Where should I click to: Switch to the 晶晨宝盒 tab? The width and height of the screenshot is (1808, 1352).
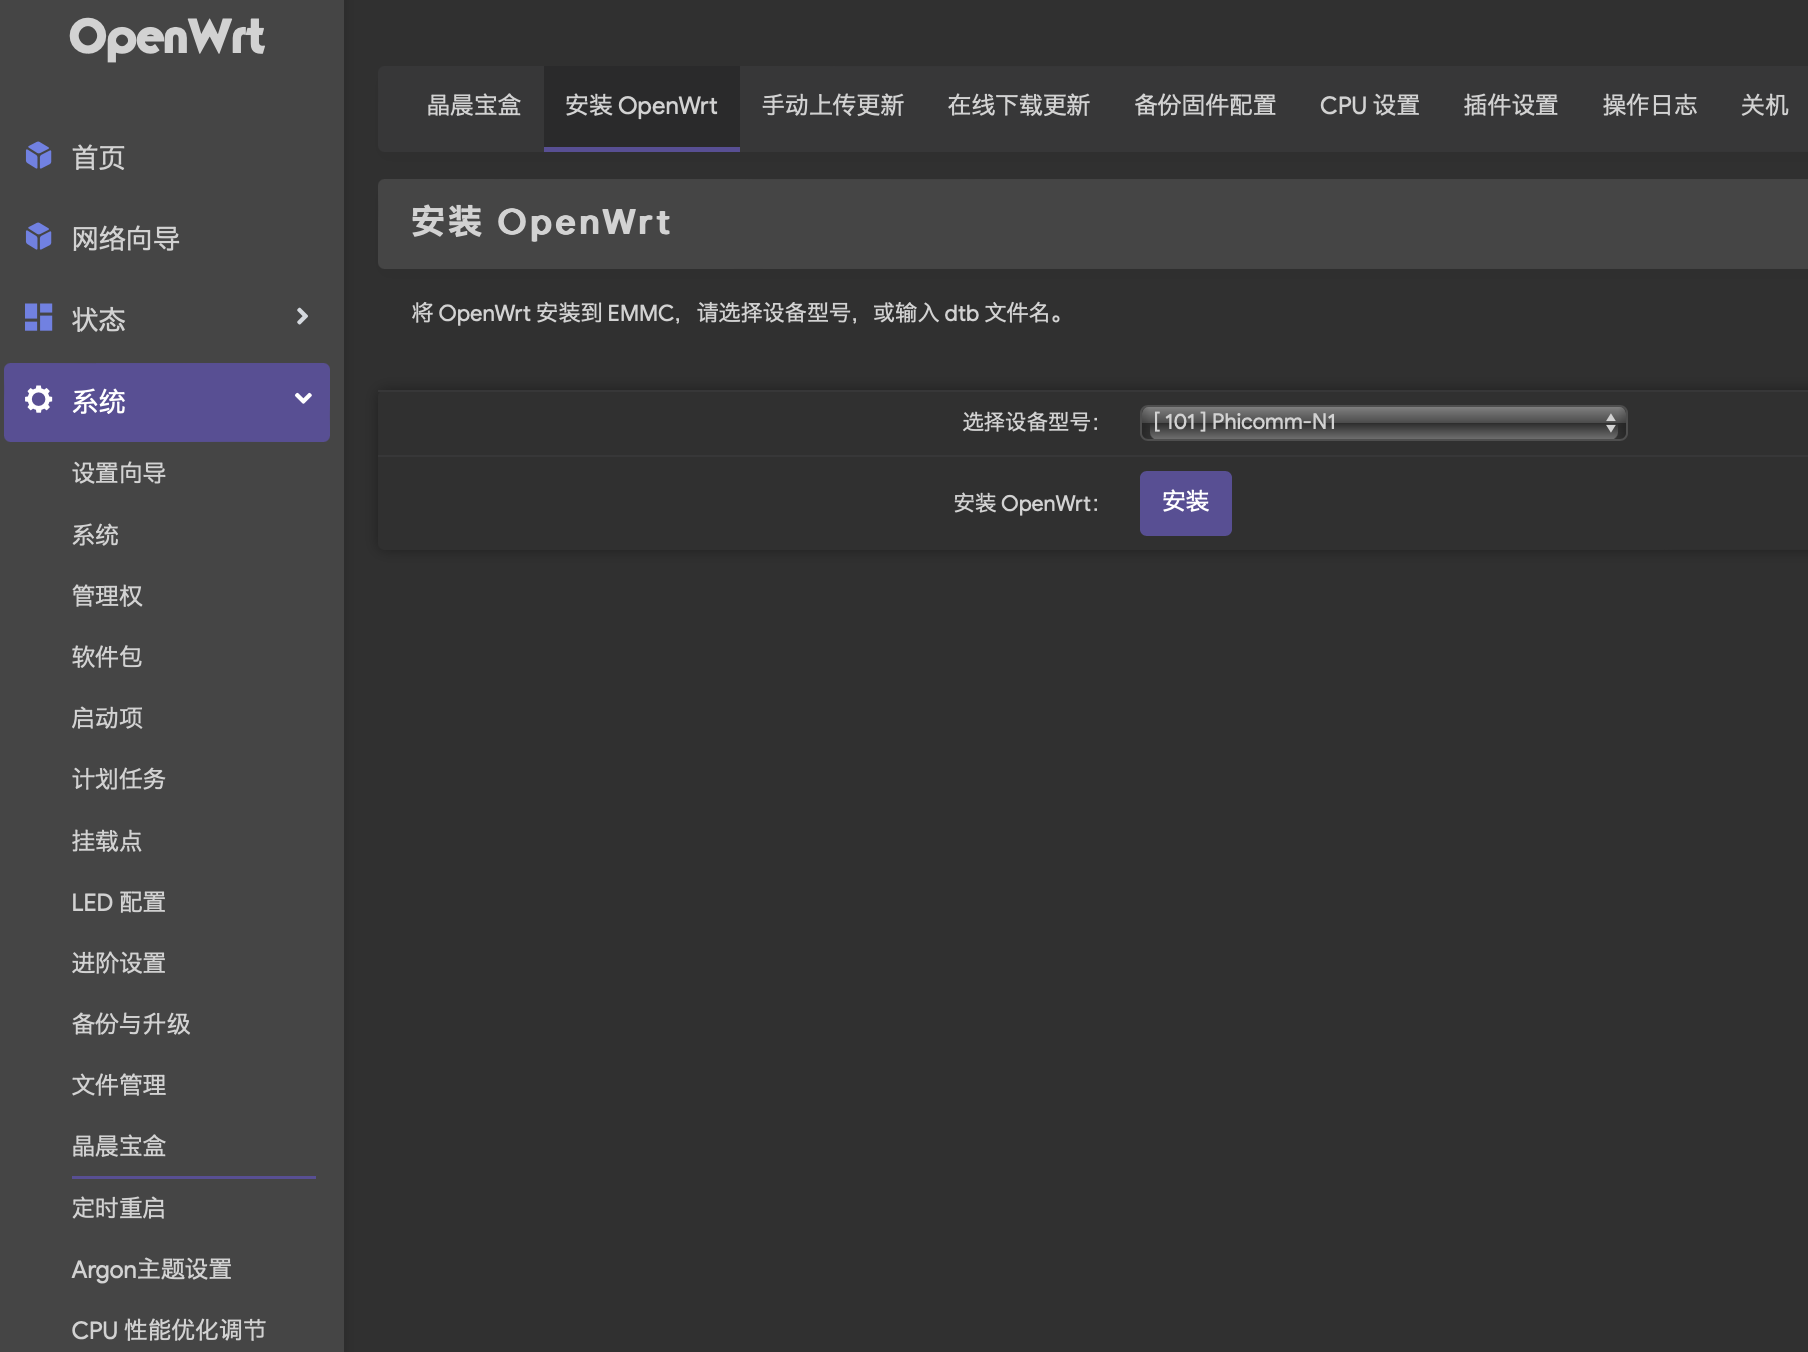474,106
